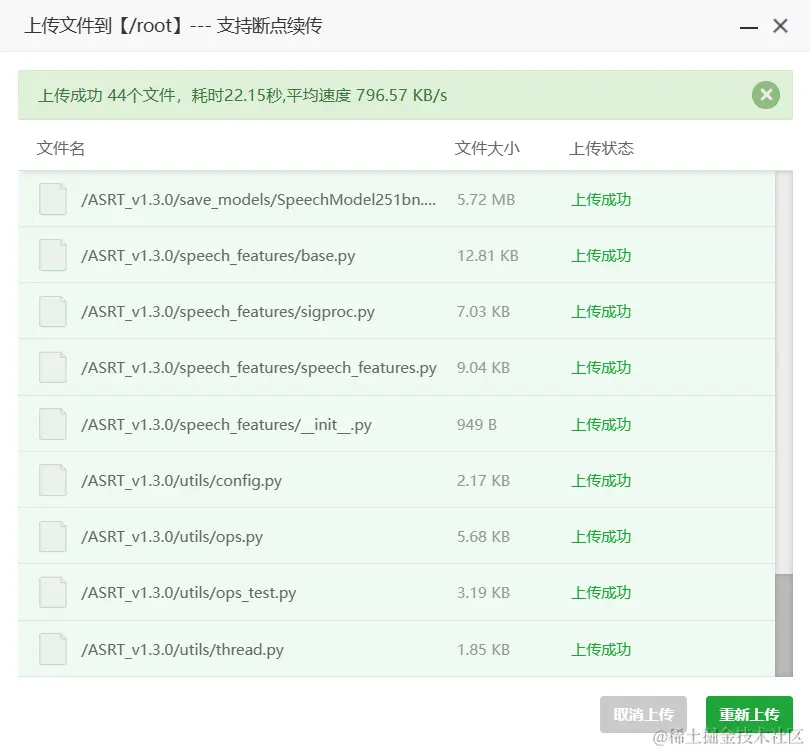The image size is (810, 752).
Task: Click the file icon next to utils/ops.py
Action: pyautogui.click(x=53, y=537)
